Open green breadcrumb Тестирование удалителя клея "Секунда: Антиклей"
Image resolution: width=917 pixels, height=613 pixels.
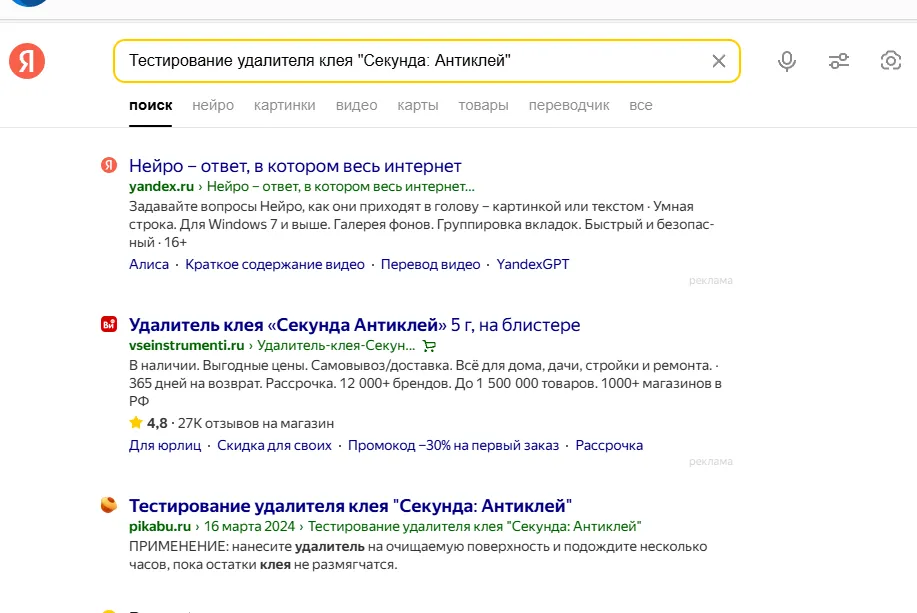click(474, 526)
